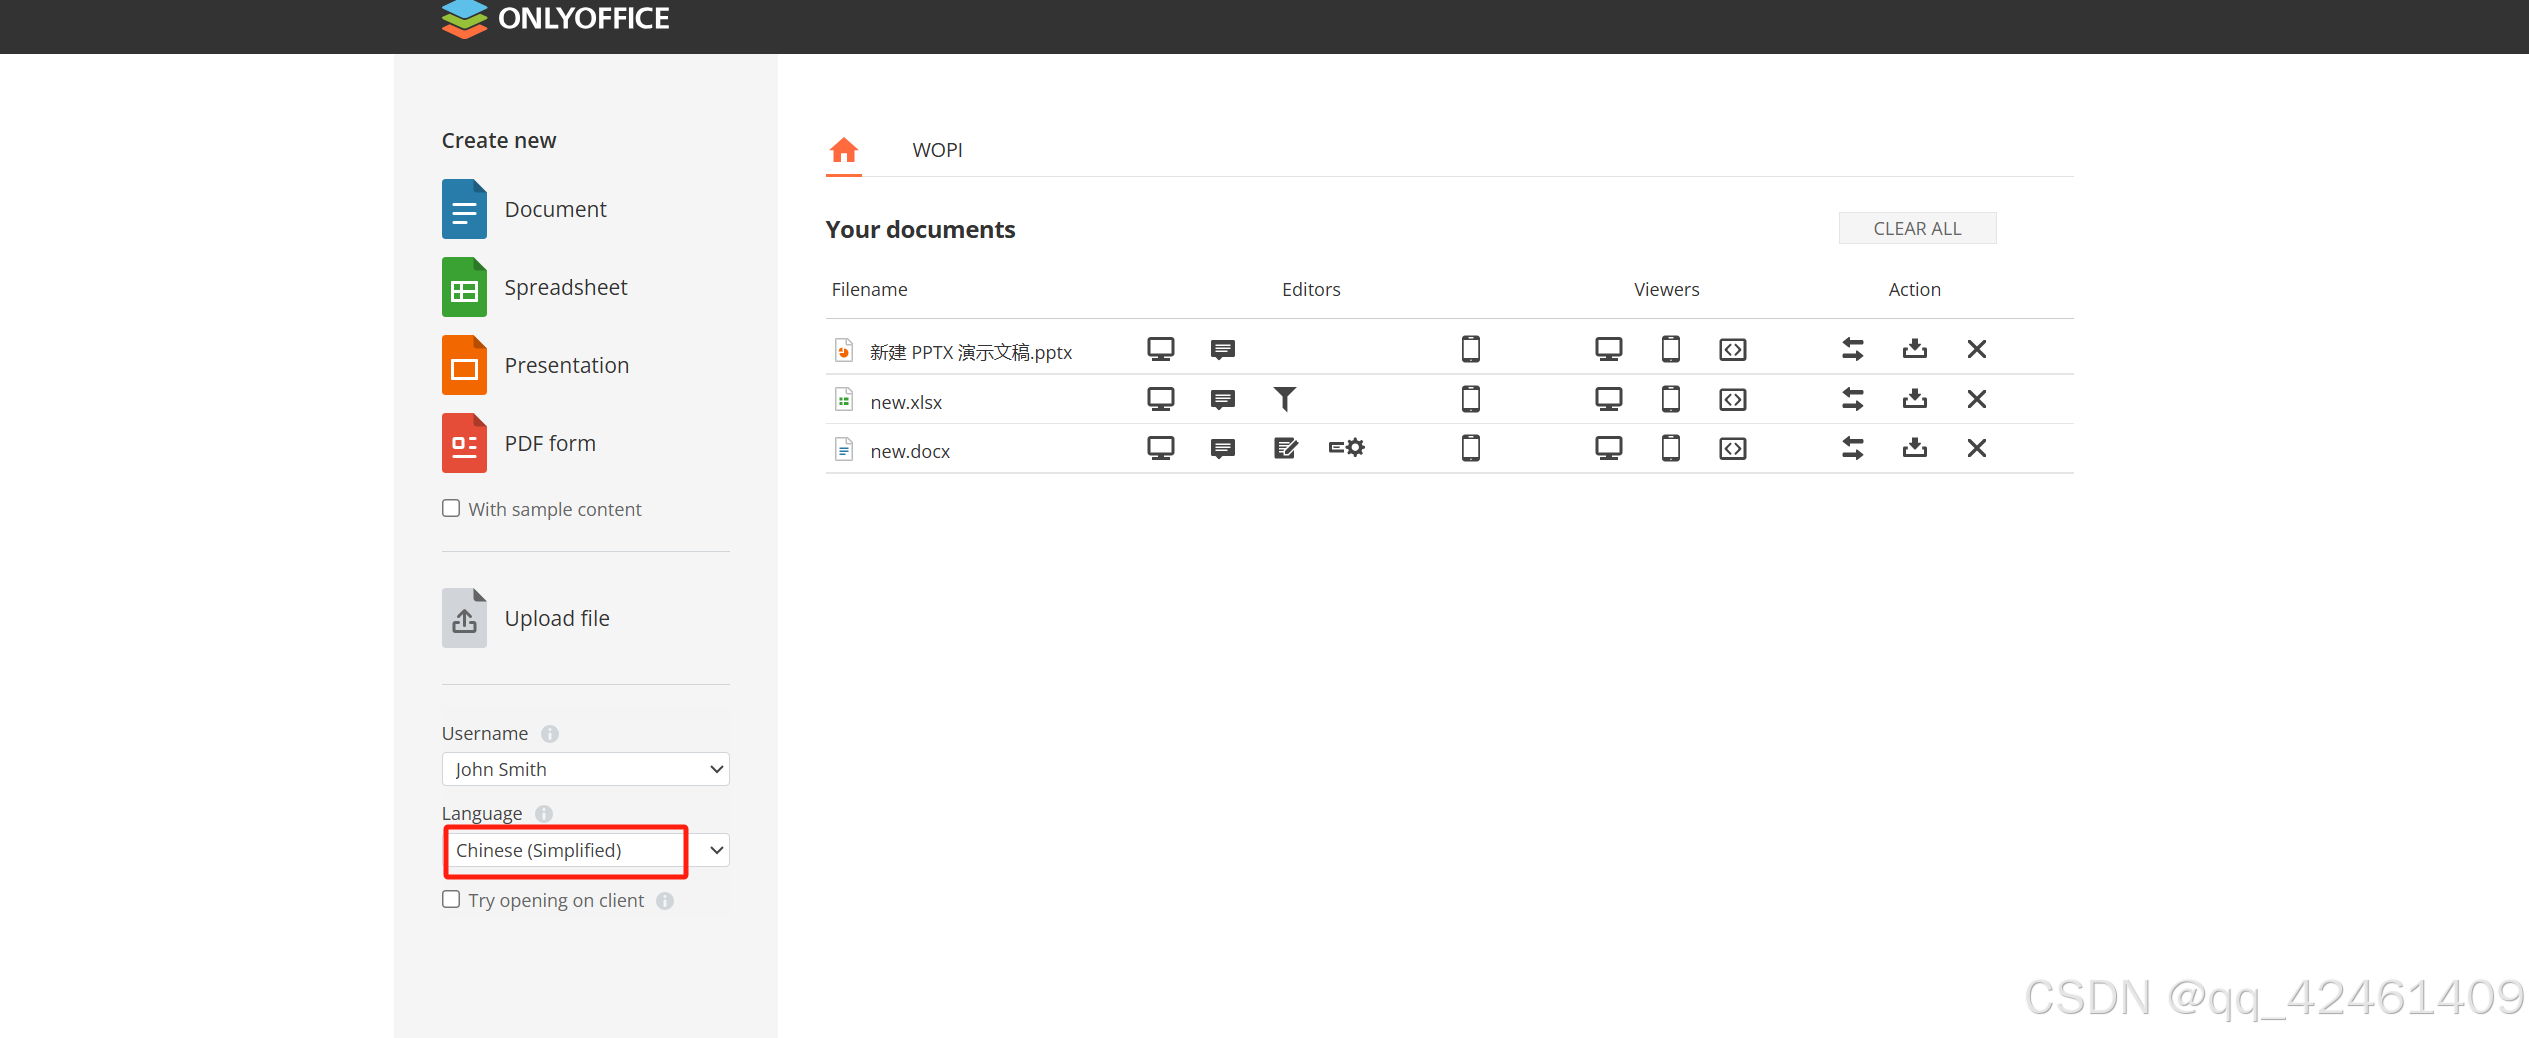Open 新建 PPTX 演示文稿.pptx in desktop viewer
2529x1038 pixels.
(x=1608, y=349)
